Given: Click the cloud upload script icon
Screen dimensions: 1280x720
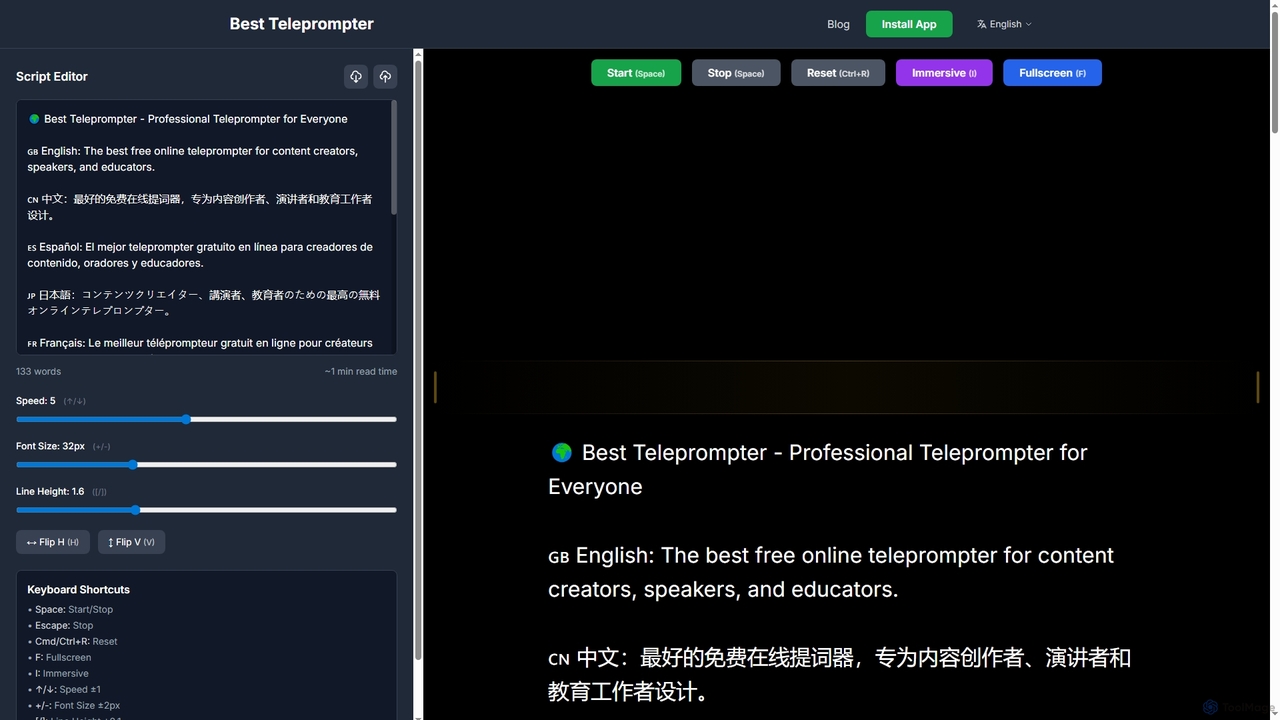Looking at the screenshot, I should point(385,76).
